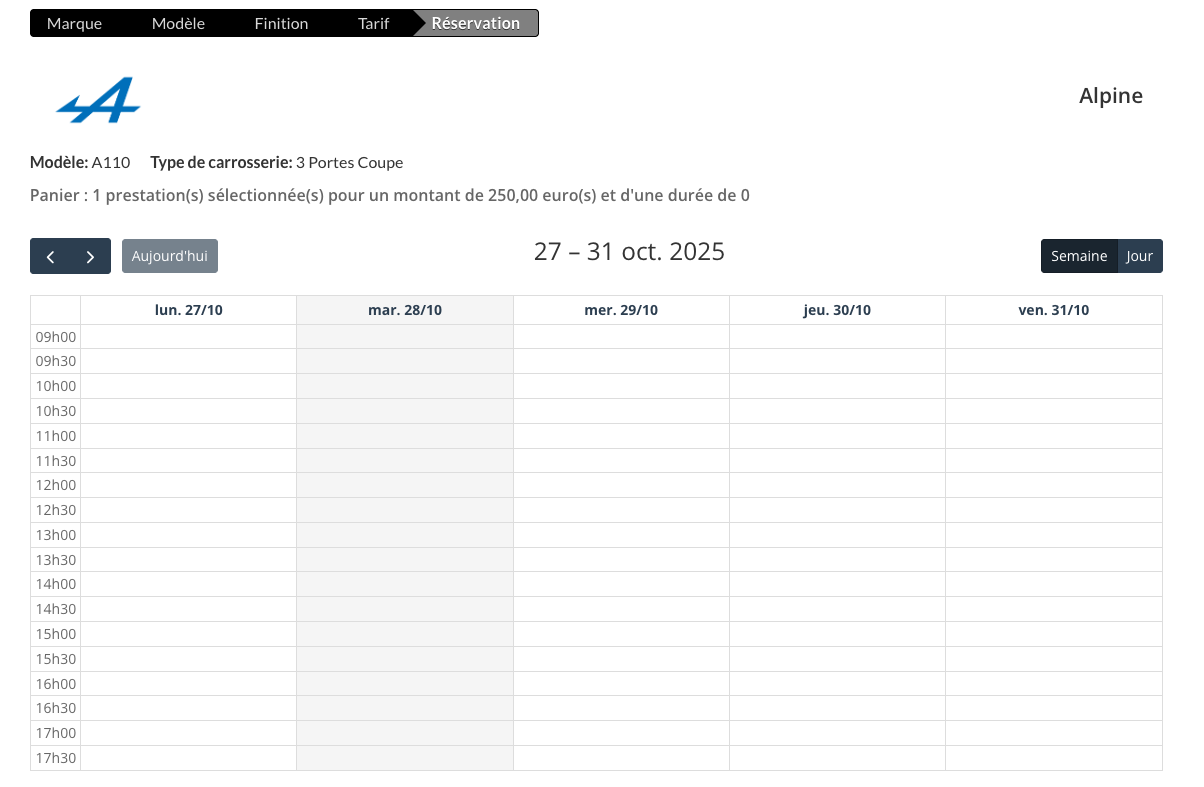Screen dimensions: 1204x787
Task: Open the Marque step
Action: [x=74, y=23]
